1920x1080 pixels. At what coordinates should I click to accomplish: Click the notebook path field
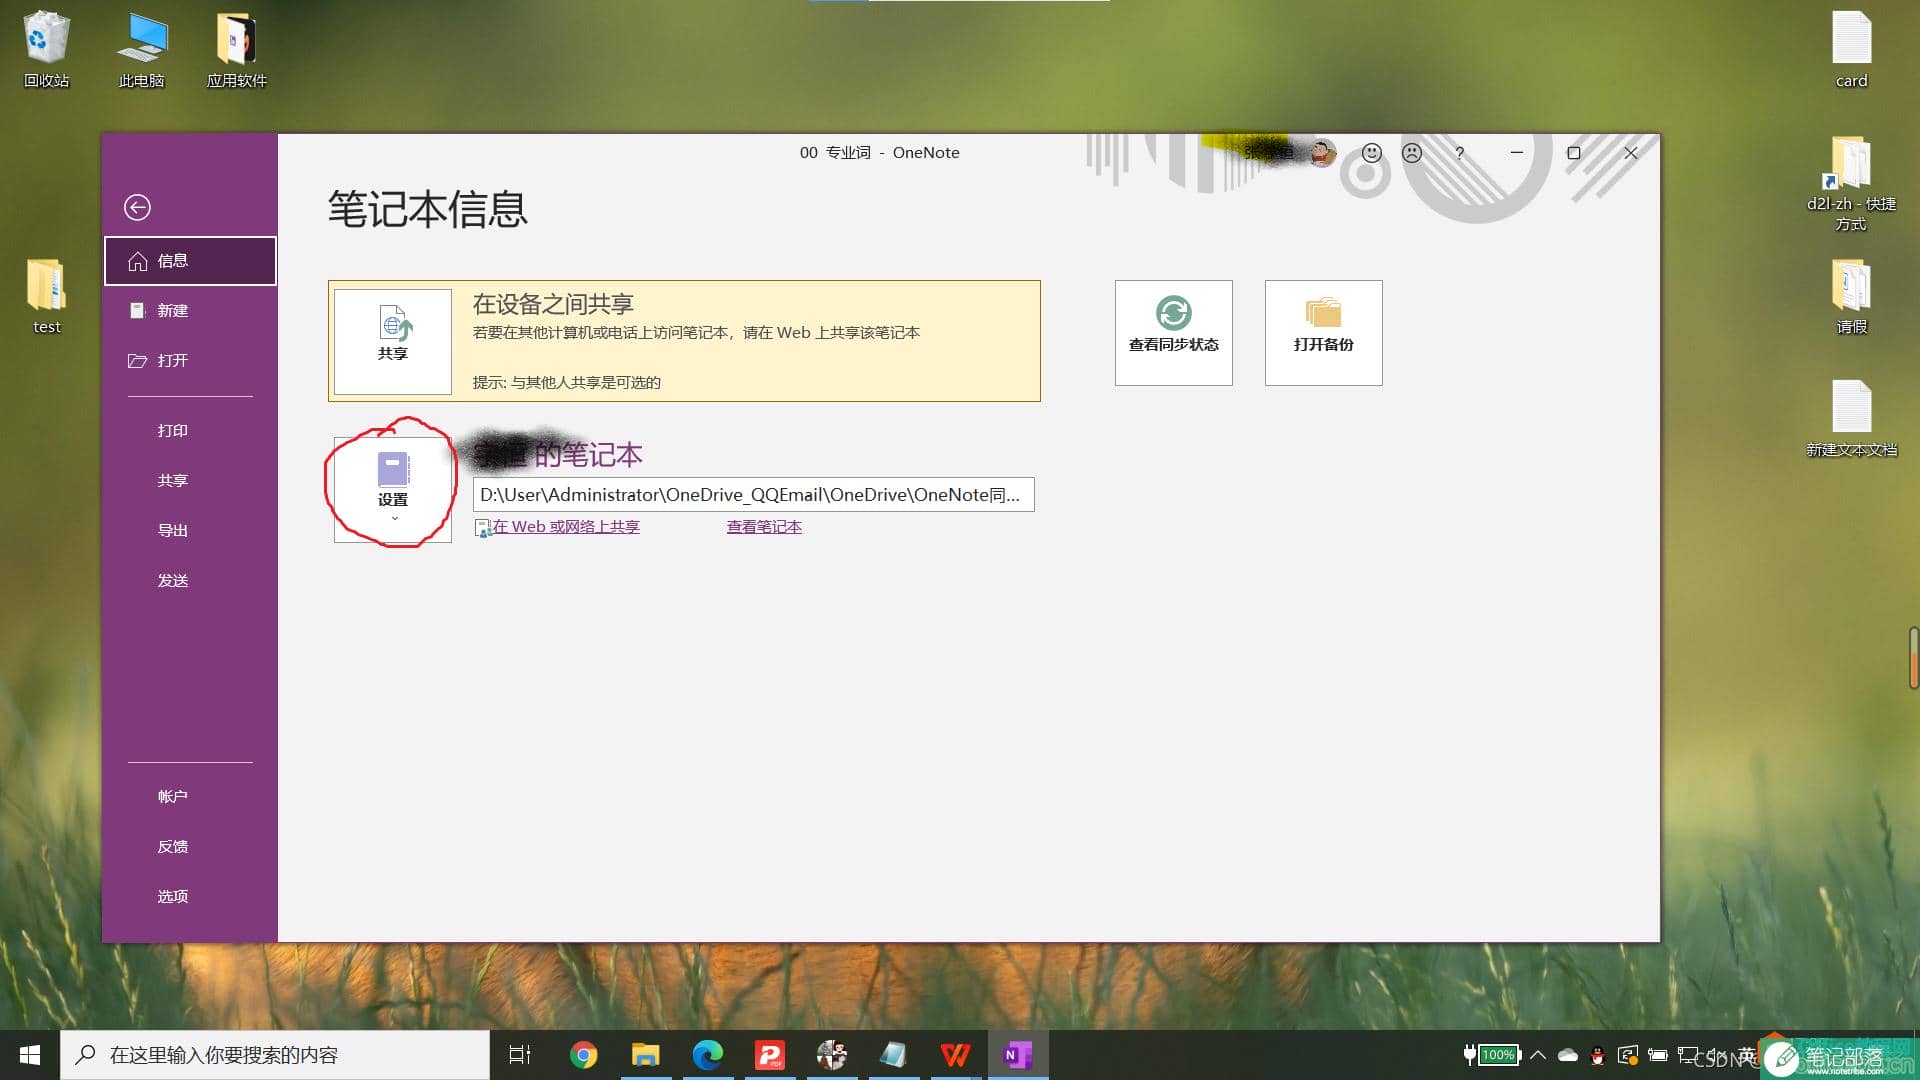[x=754, y=495]
